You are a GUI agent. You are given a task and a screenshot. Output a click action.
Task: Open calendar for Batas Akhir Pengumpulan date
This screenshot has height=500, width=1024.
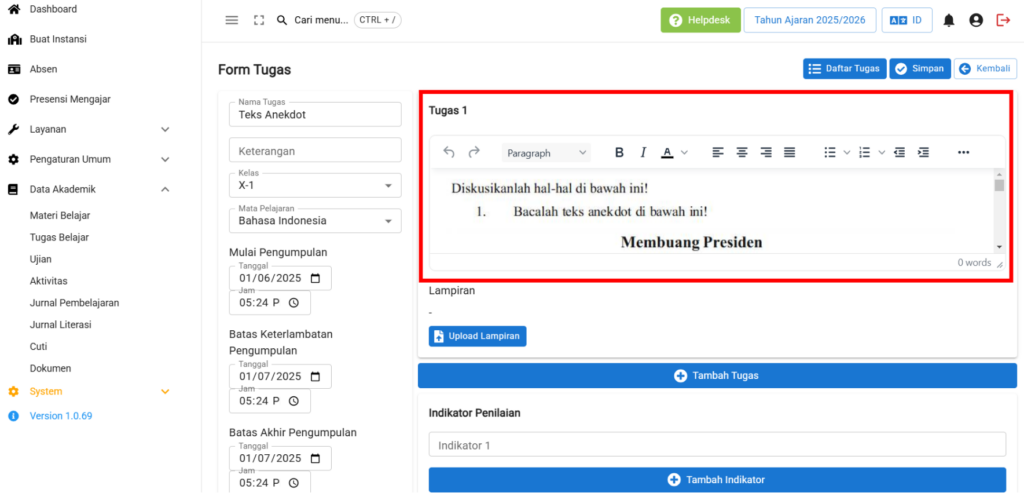315,458
